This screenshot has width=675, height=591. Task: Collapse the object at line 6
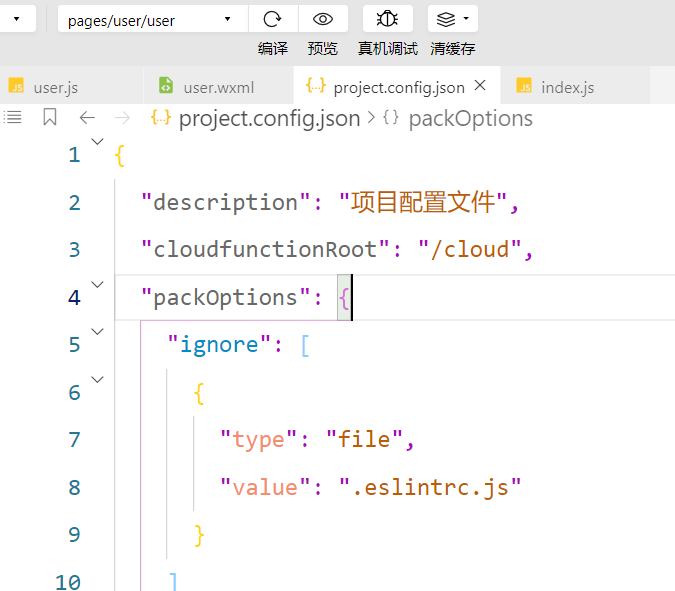pyautogui.click(x=98, y=380)
